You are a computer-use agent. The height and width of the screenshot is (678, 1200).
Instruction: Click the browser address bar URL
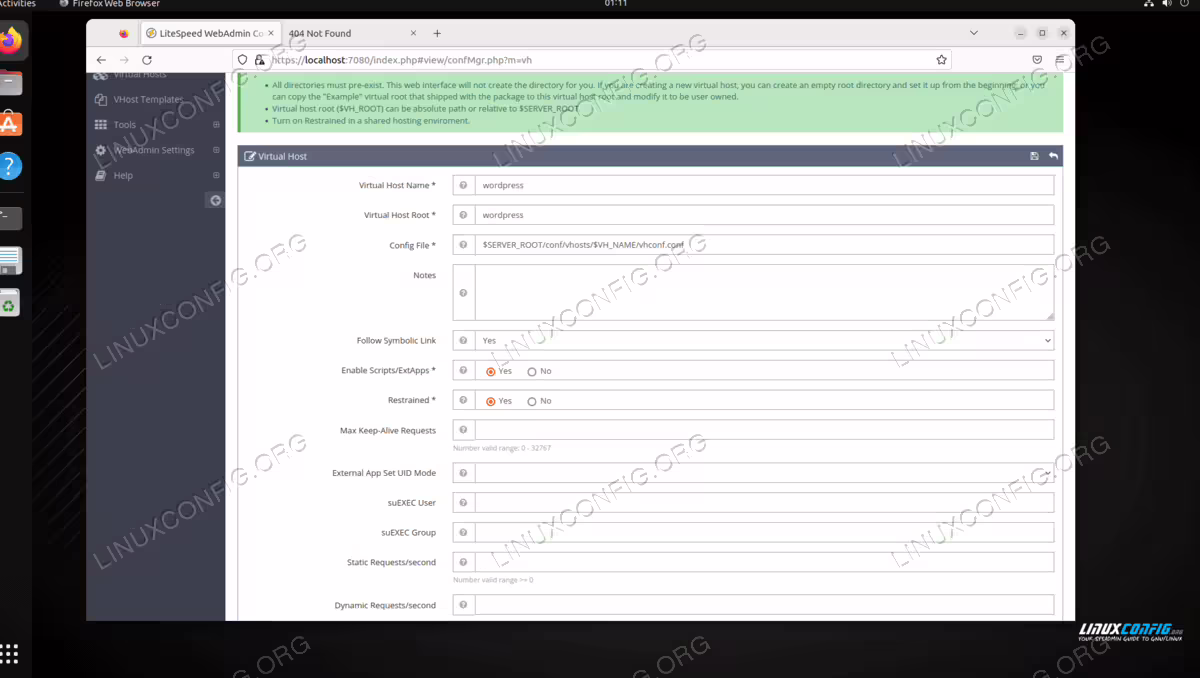click(402, 60)
